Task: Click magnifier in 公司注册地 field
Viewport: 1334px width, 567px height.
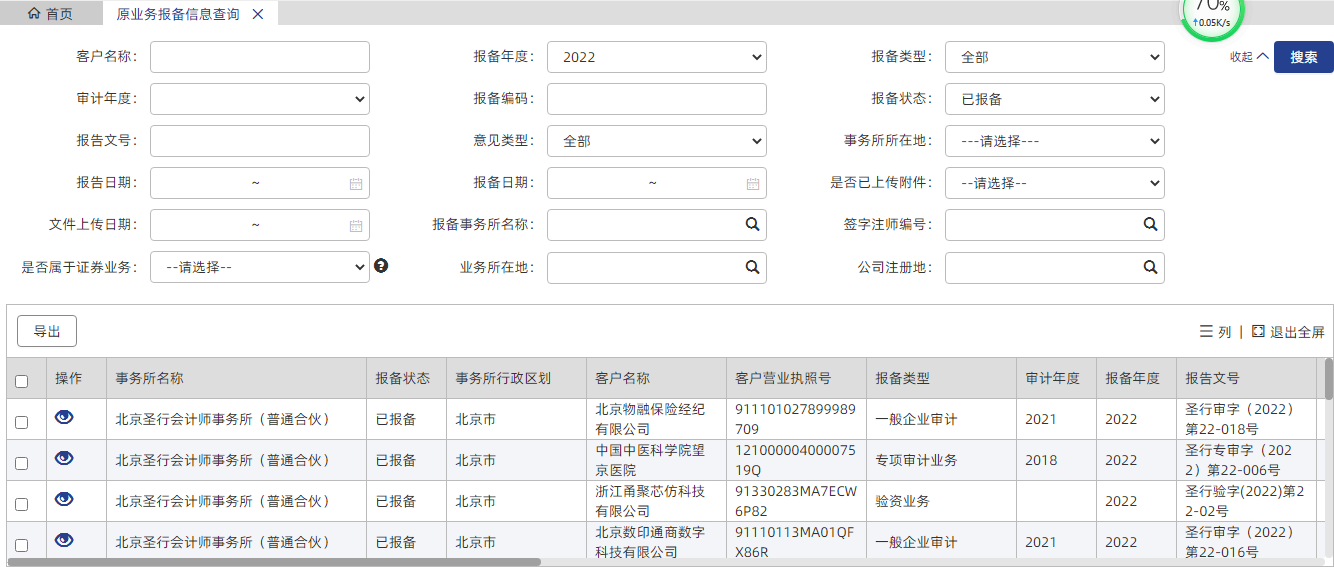Action: click(1150, 267)
